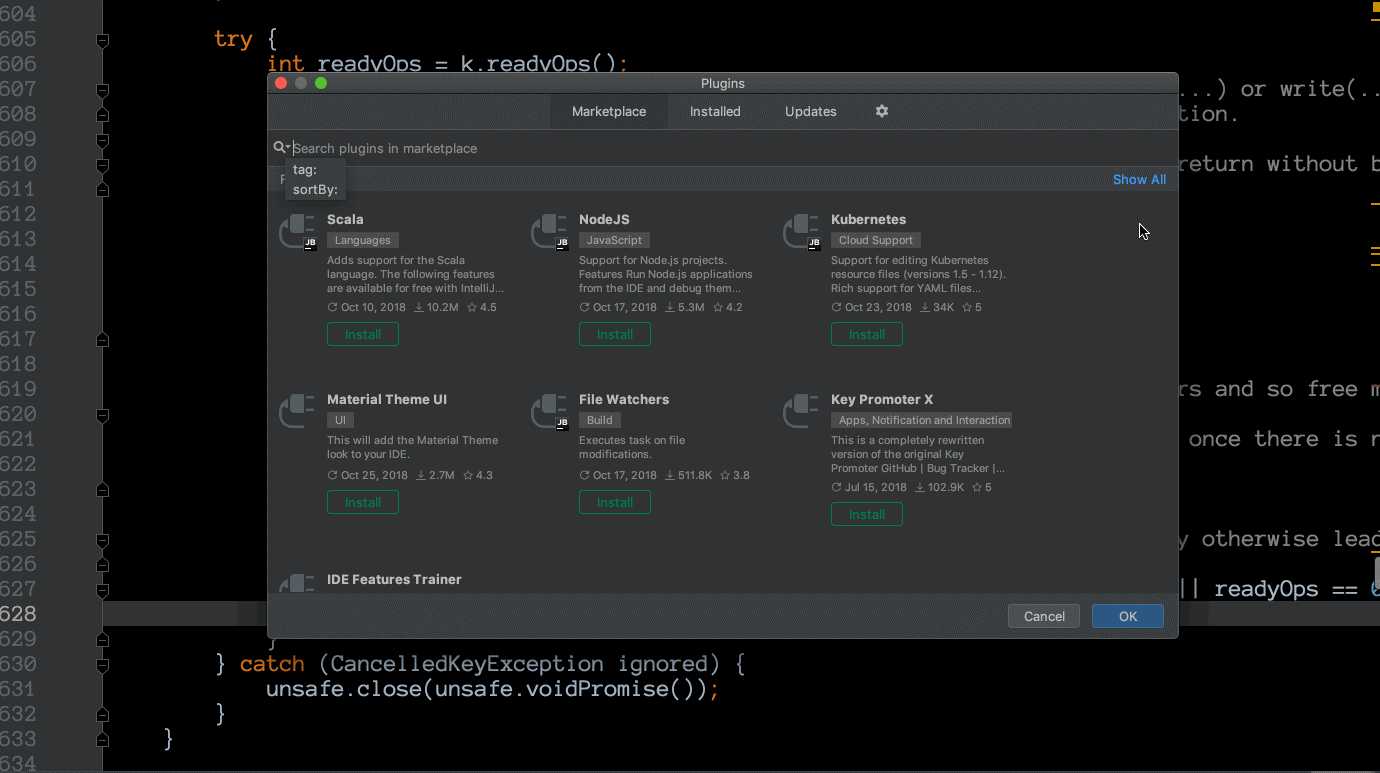Click the downloads icon for File Watchers

pyautogui.click(x=671, y=475)
